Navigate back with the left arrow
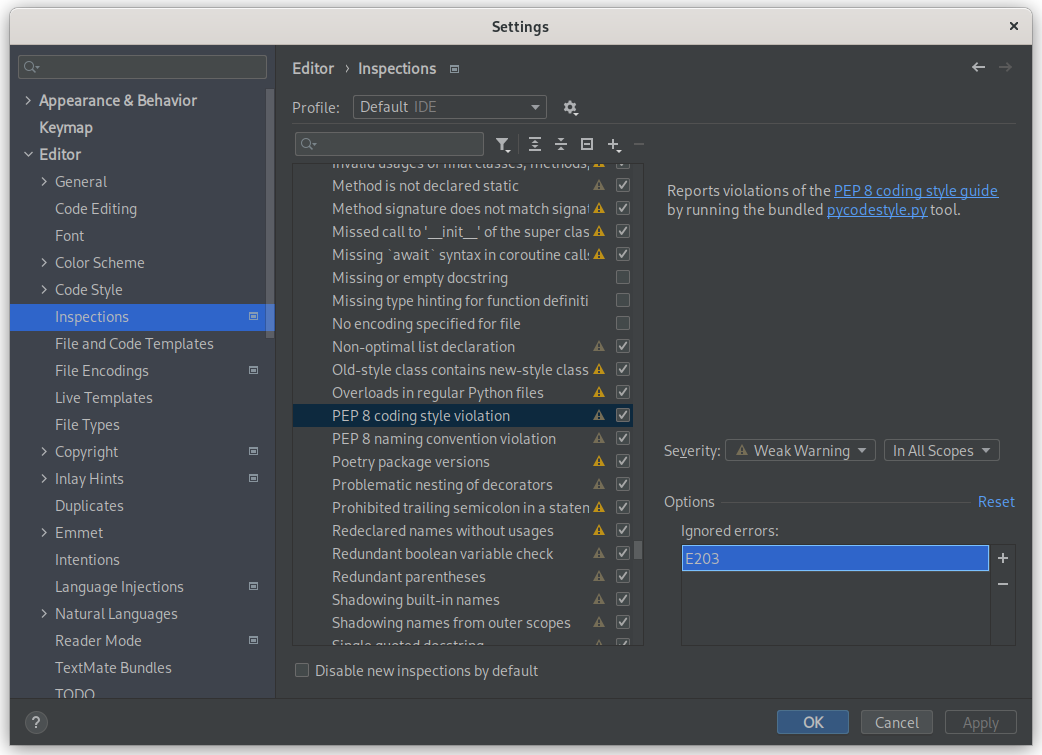 tap(978, 67)
